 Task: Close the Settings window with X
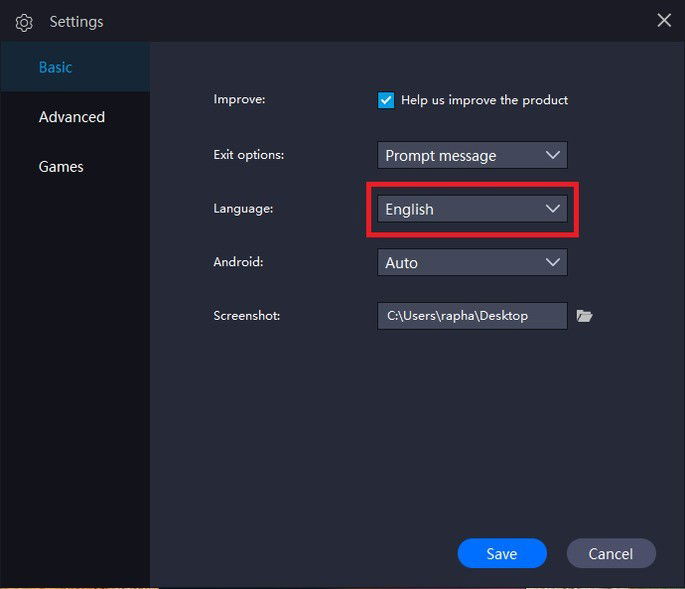664,20
